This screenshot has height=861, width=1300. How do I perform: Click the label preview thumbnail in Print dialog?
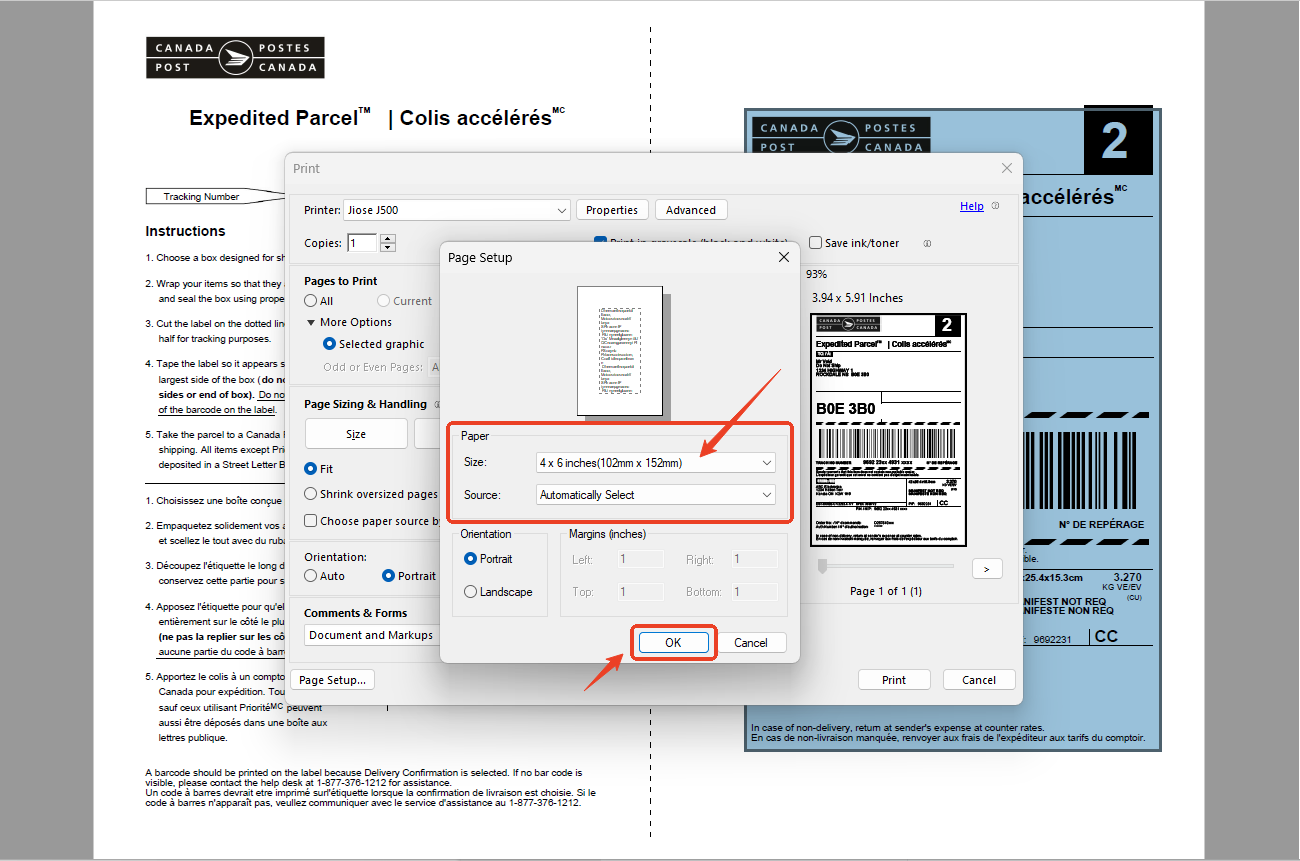(x=889, y=430)
